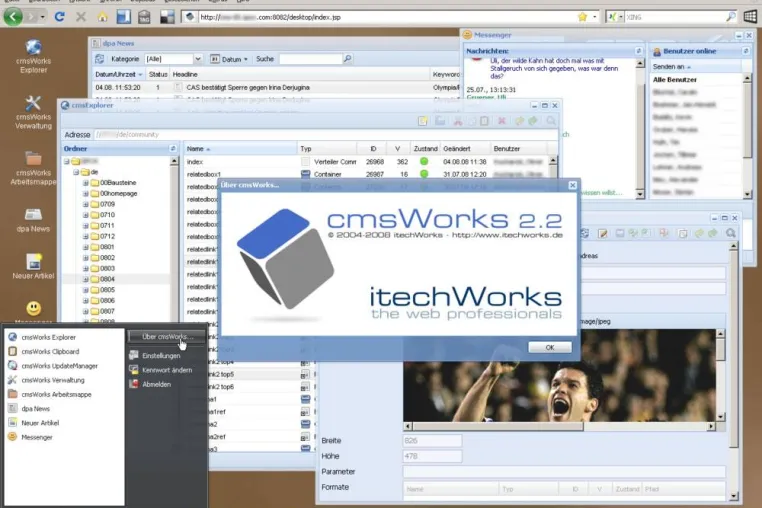Open dpa News desktop icon
This screenshot has height=508, width=762.
coord(33,220)
